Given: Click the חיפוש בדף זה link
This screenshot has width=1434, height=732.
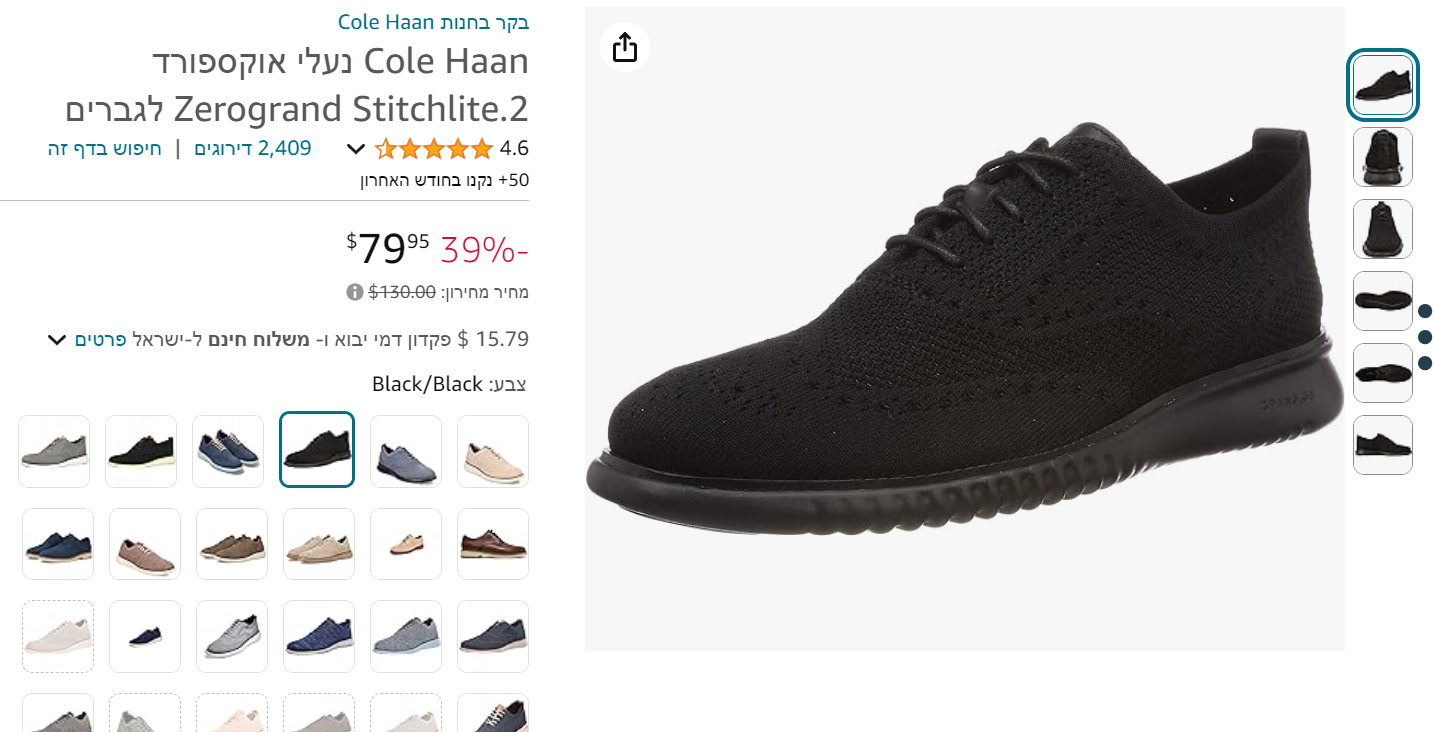Looking at the screenshot, I should click(104, 148).
